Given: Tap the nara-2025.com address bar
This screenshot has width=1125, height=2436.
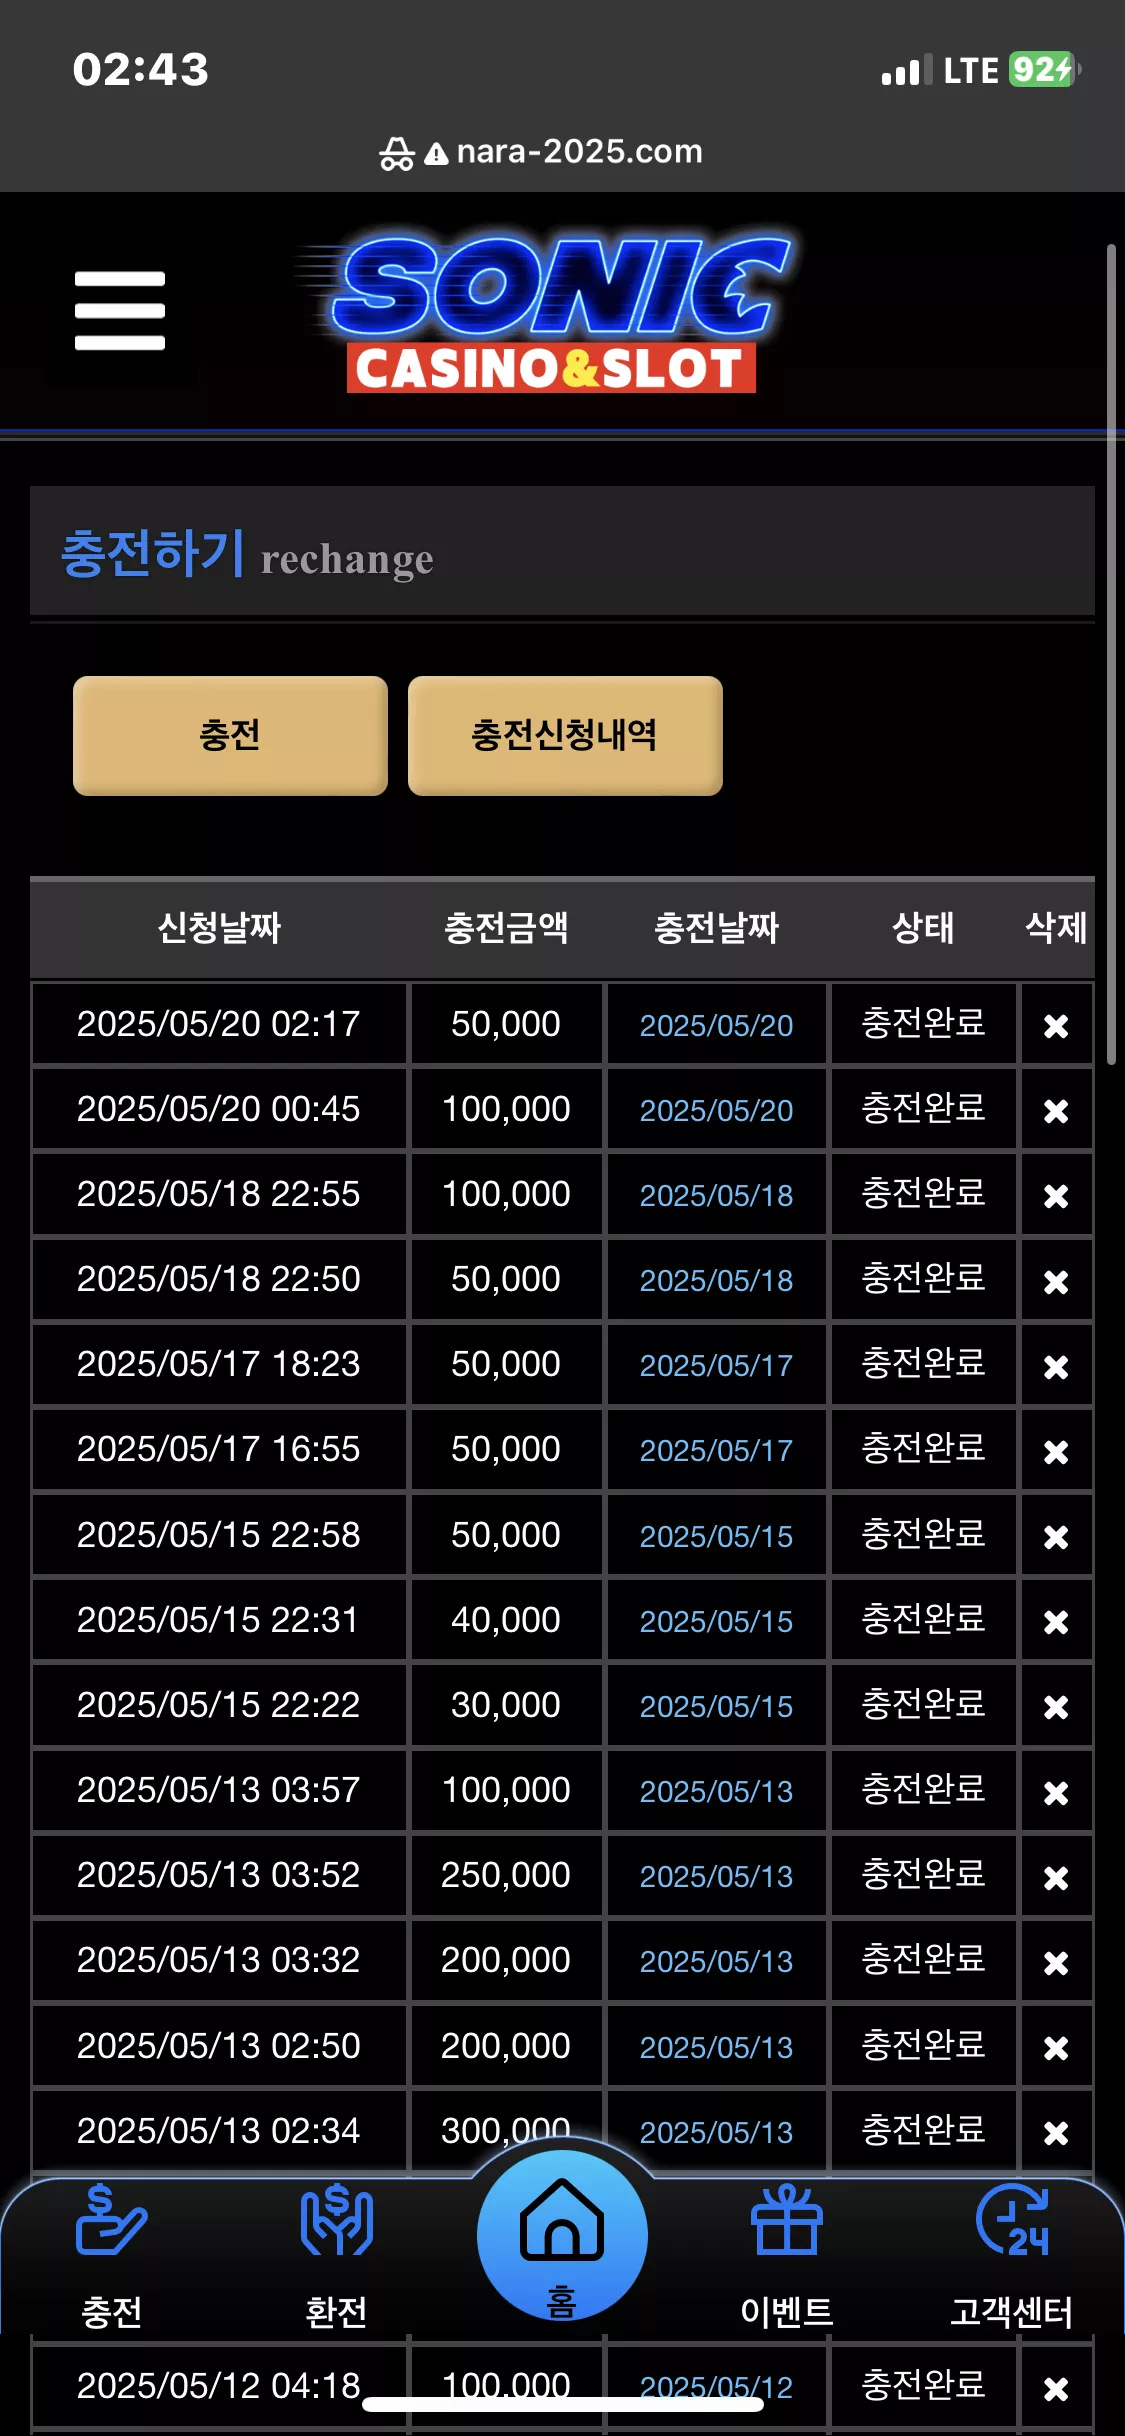Looking at the screenshot, I should coord(580,152).
